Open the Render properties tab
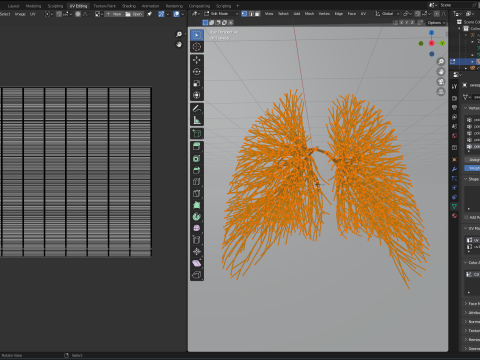 (x=454, y=98)
